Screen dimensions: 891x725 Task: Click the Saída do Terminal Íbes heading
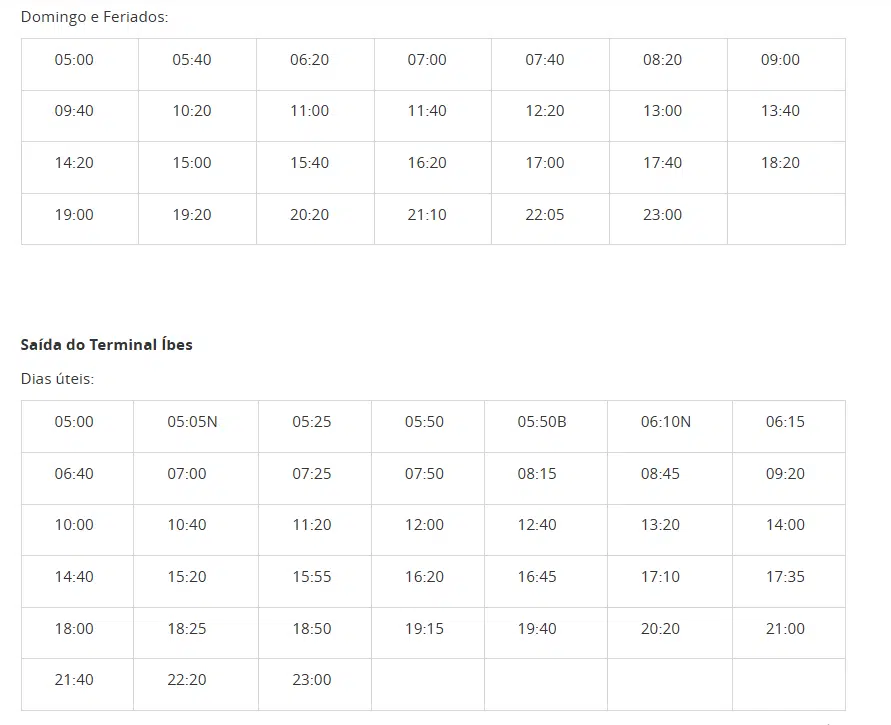tap(107, 345)
